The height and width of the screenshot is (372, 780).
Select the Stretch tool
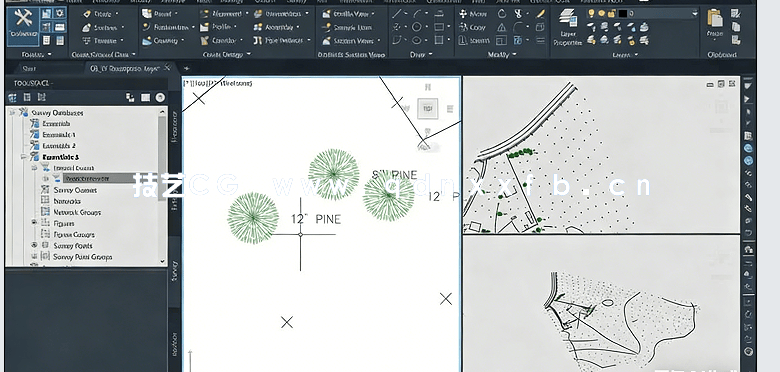[474, 41]
